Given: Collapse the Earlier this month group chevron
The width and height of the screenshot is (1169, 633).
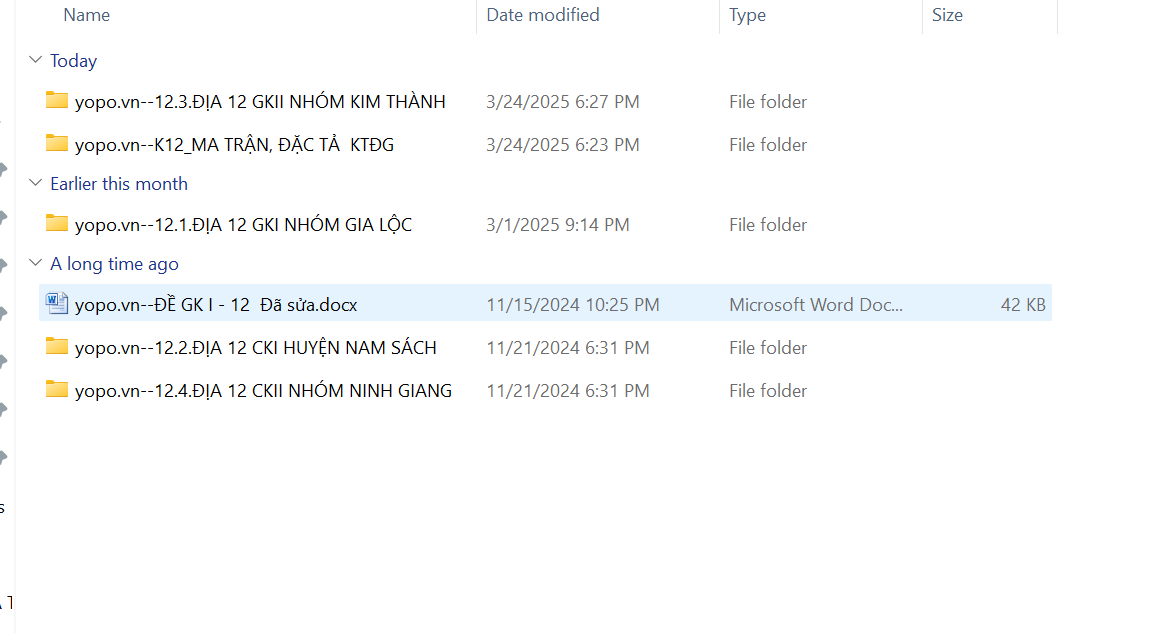Looking at the screenshot, I should coord(36,184).
